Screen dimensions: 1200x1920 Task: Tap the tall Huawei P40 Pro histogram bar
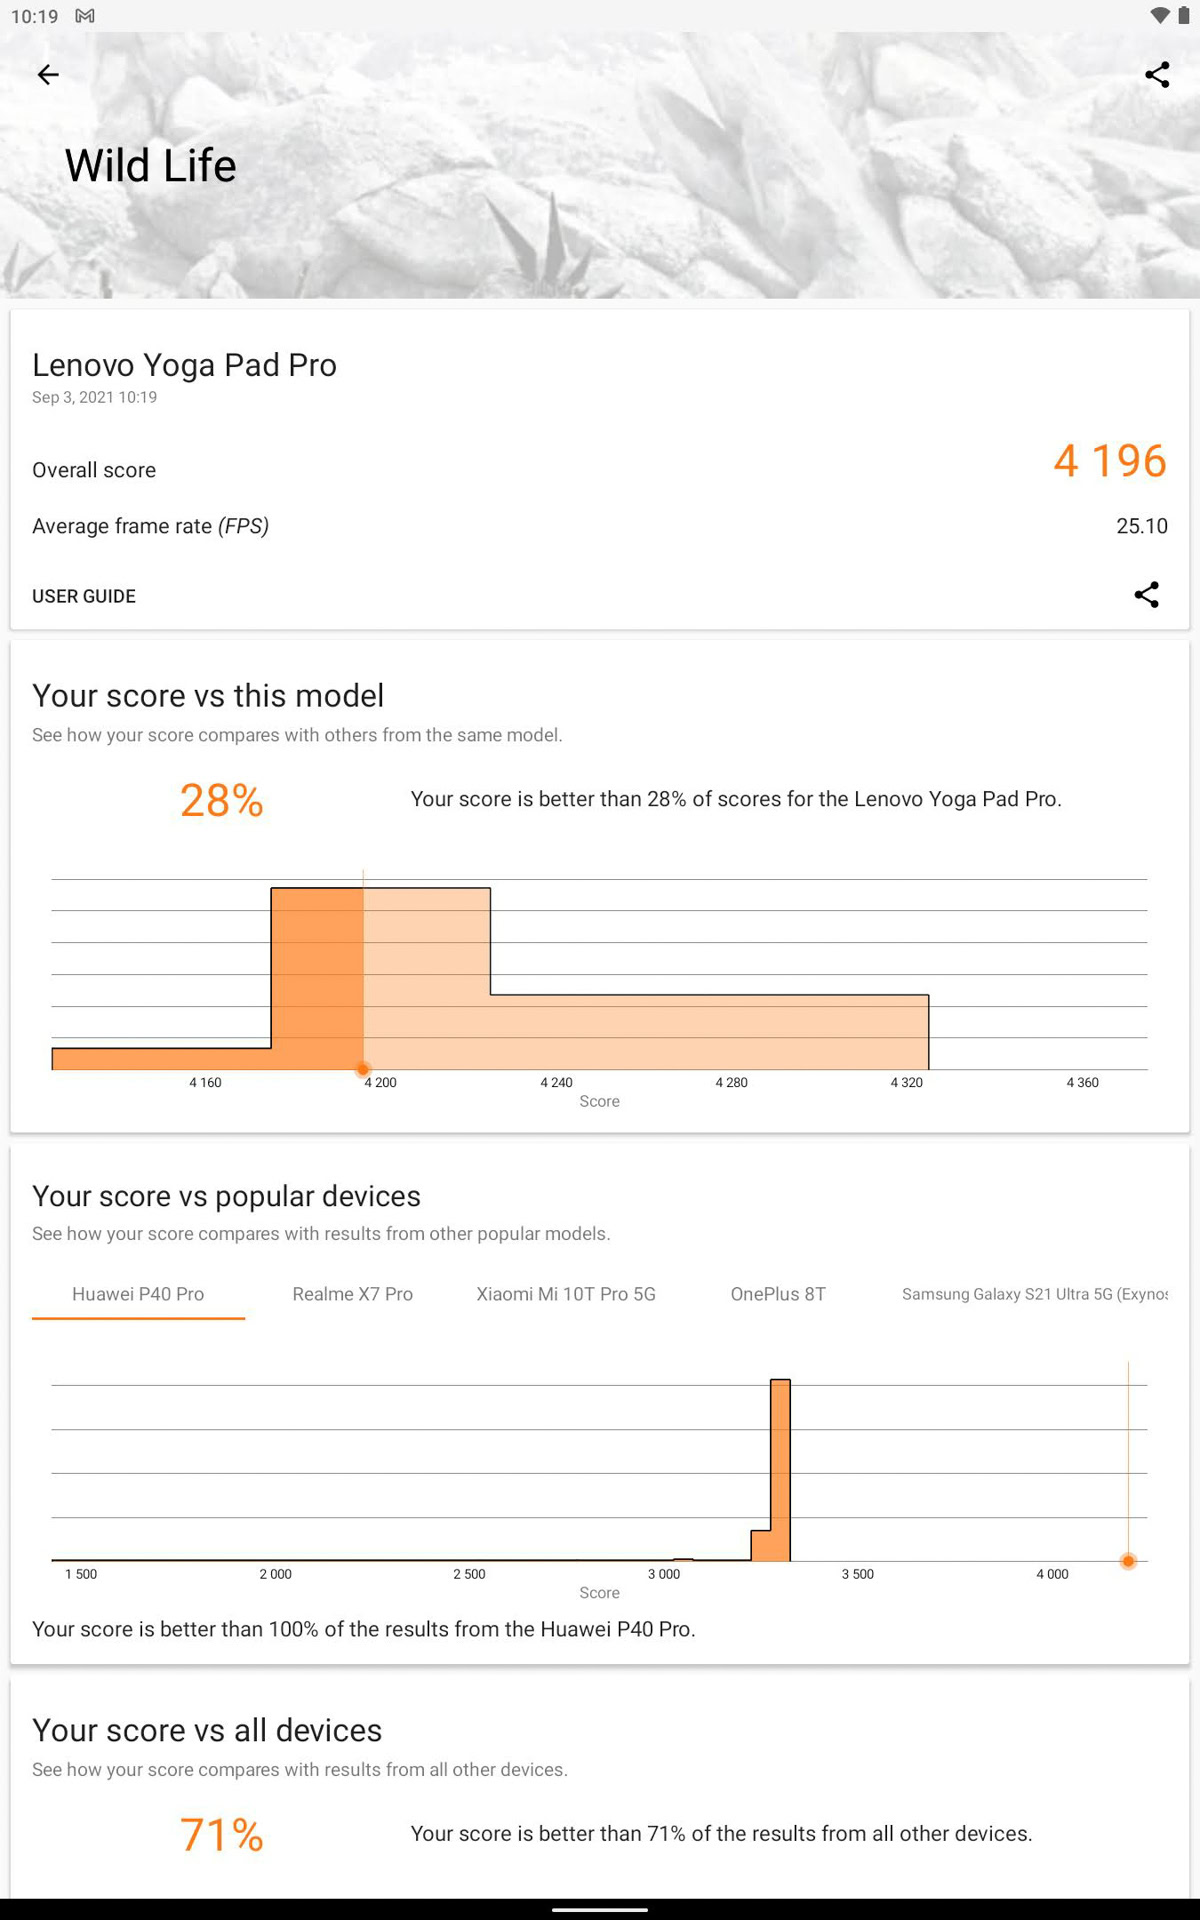point(780,1470)
